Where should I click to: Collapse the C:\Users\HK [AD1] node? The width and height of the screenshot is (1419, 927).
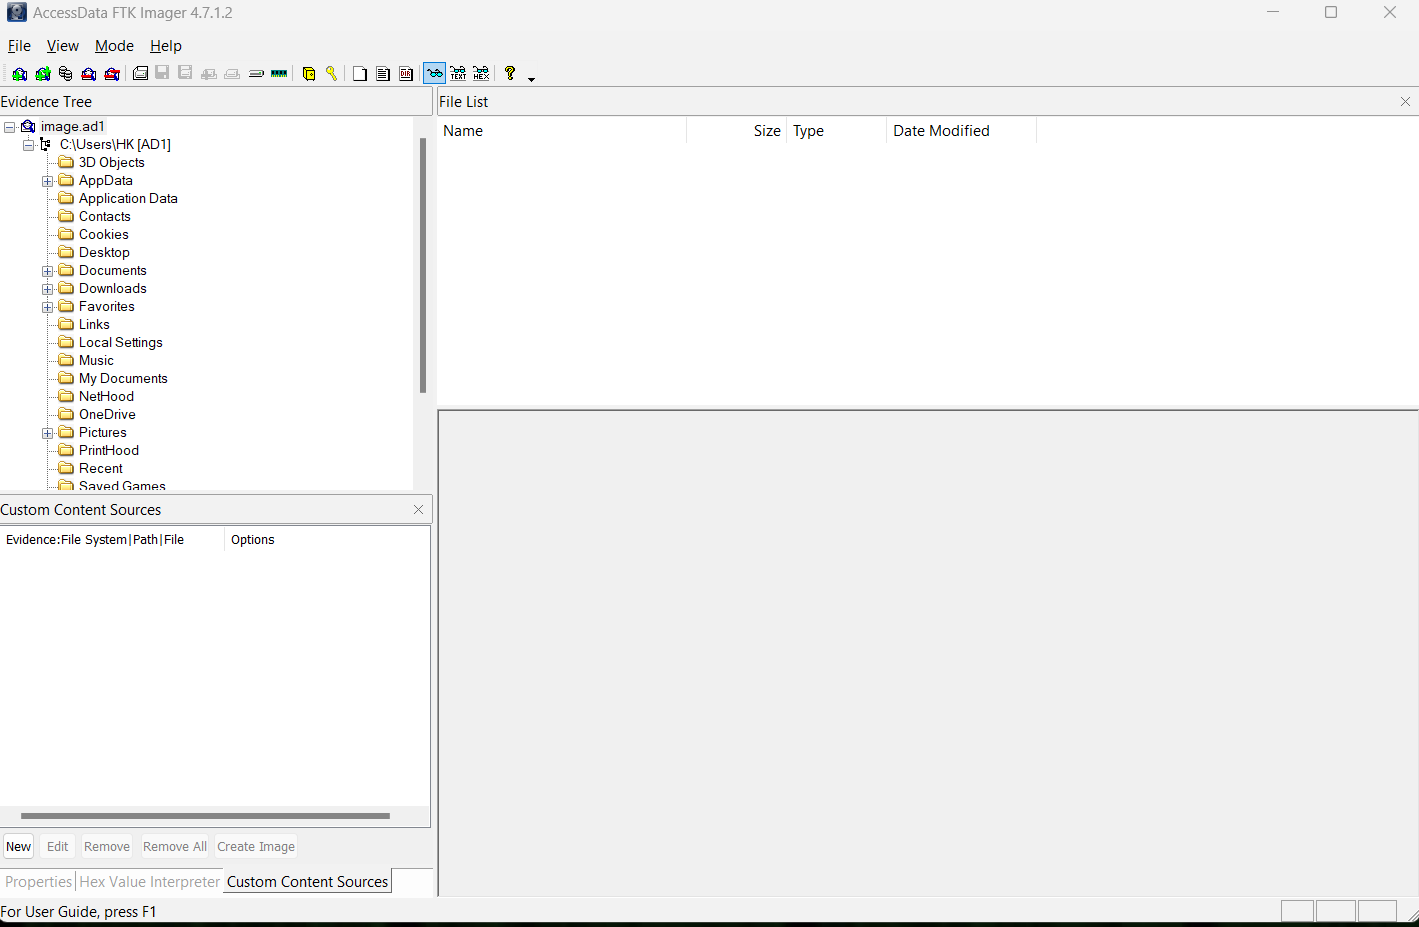[x=28, y=145]
